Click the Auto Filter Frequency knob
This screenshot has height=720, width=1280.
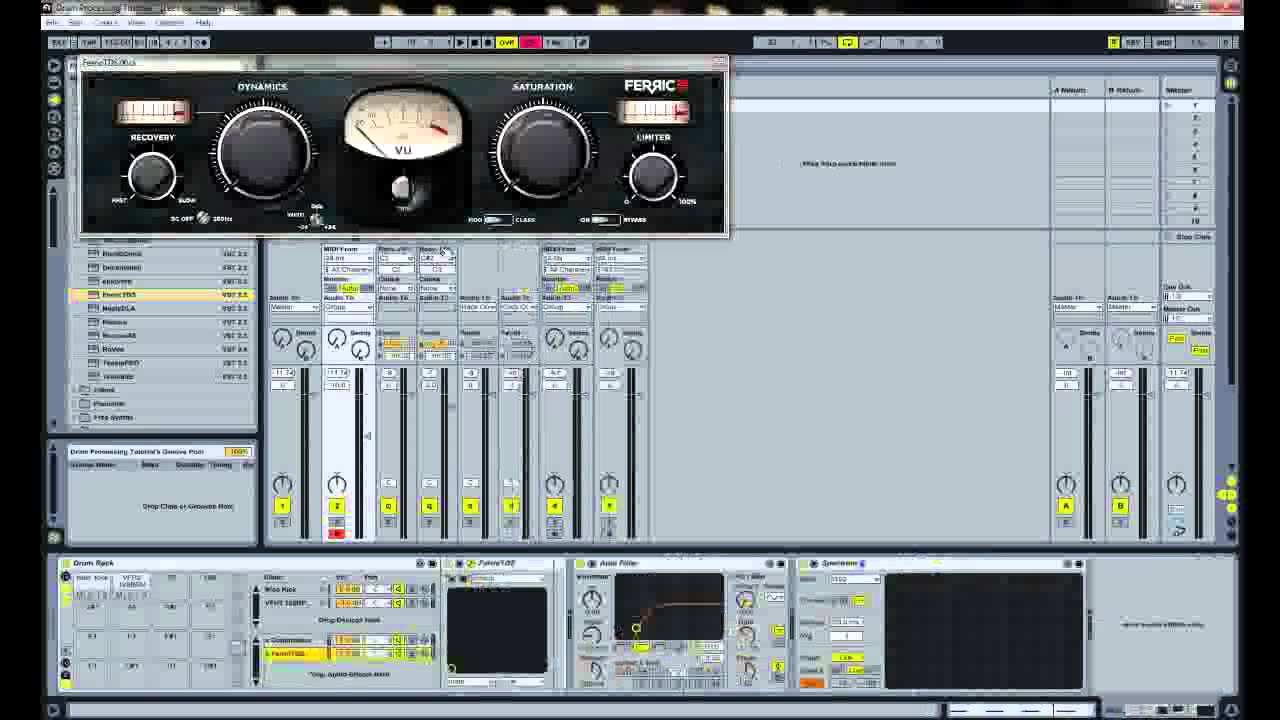pyautogui.click(x=592, y=600)
